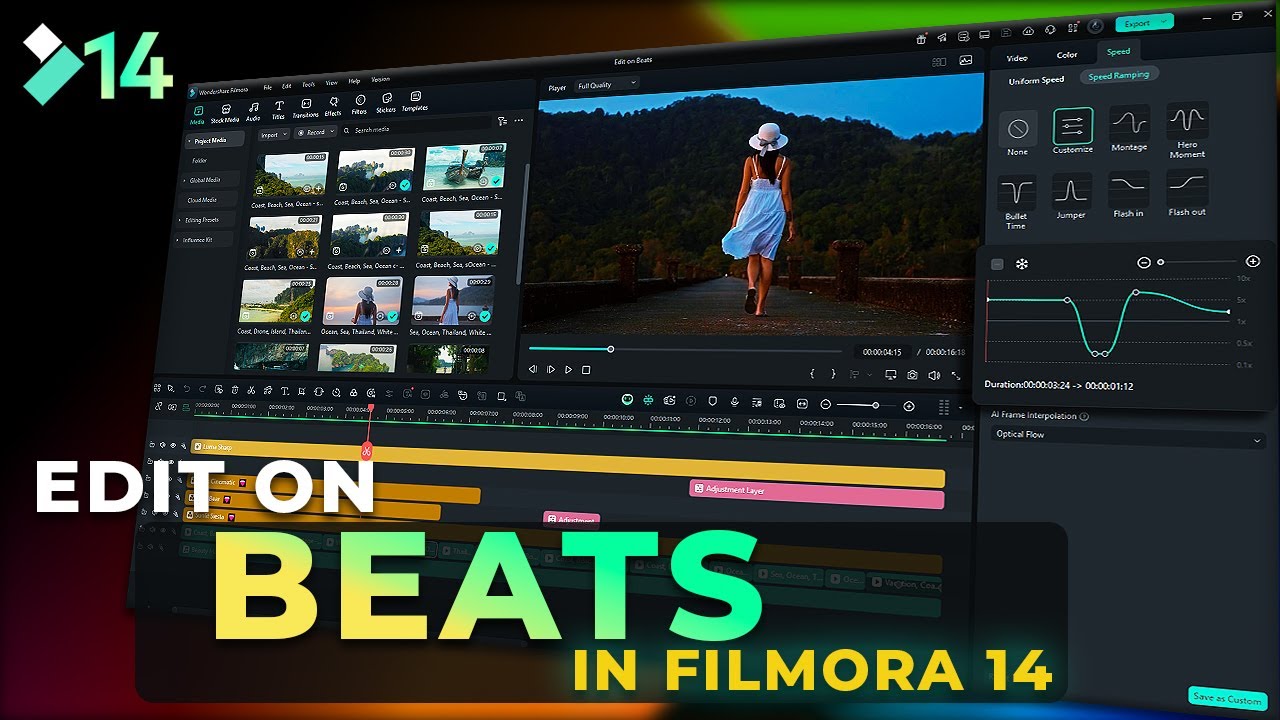1280x720 pixels.
Task: Click the Save as Custom button
Action: 1228,698
